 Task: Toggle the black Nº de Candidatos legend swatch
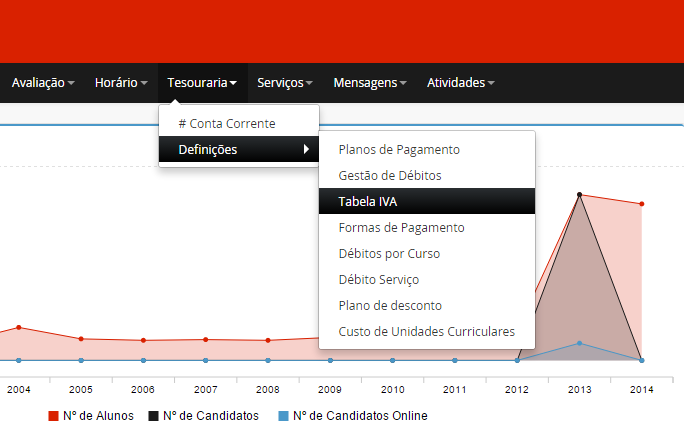154,416
